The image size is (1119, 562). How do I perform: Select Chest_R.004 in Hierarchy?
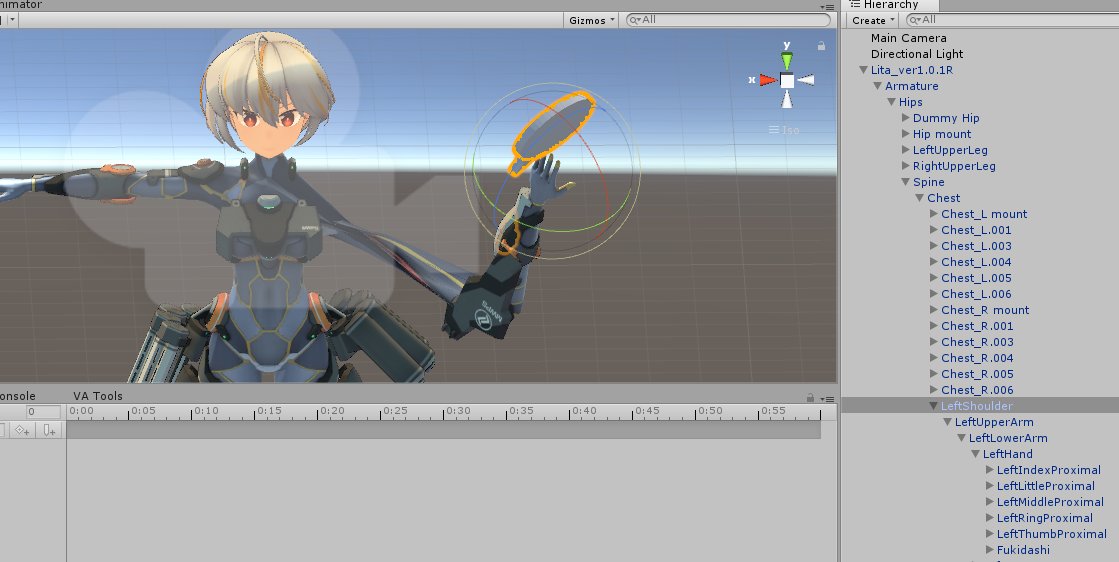click(x=977, y=358)
